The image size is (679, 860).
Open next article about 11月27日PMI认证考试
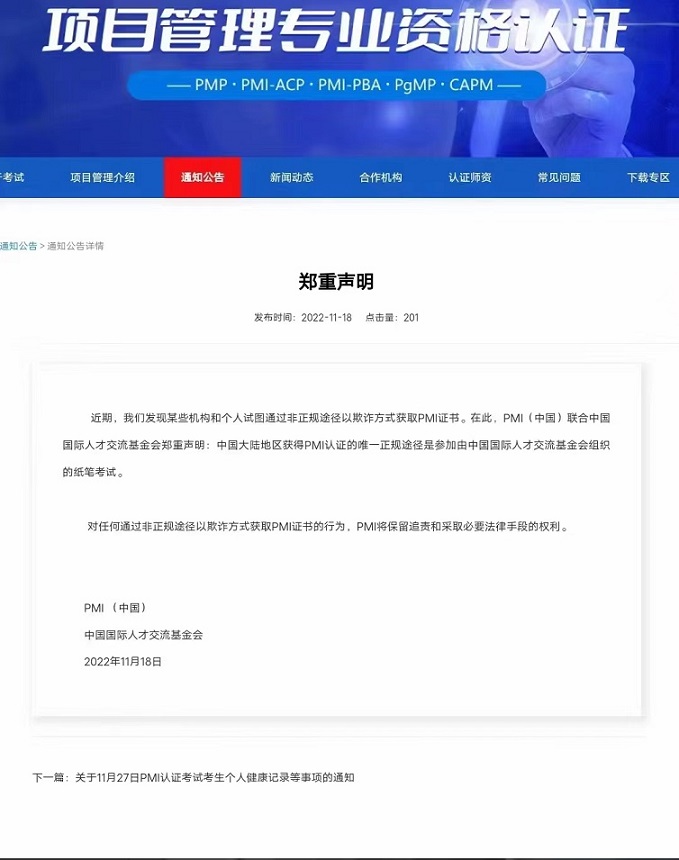tap(214, 777)
